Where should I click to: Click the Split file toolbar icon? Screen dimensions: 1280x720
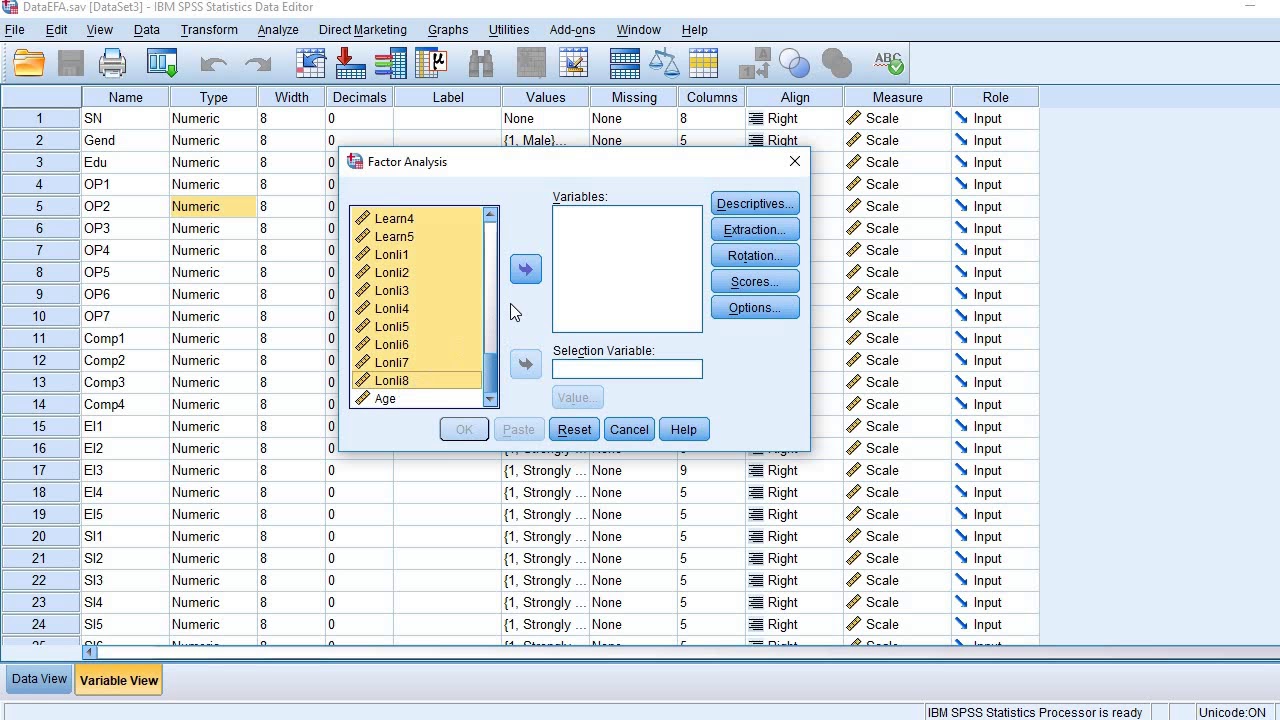click(625, 65)
